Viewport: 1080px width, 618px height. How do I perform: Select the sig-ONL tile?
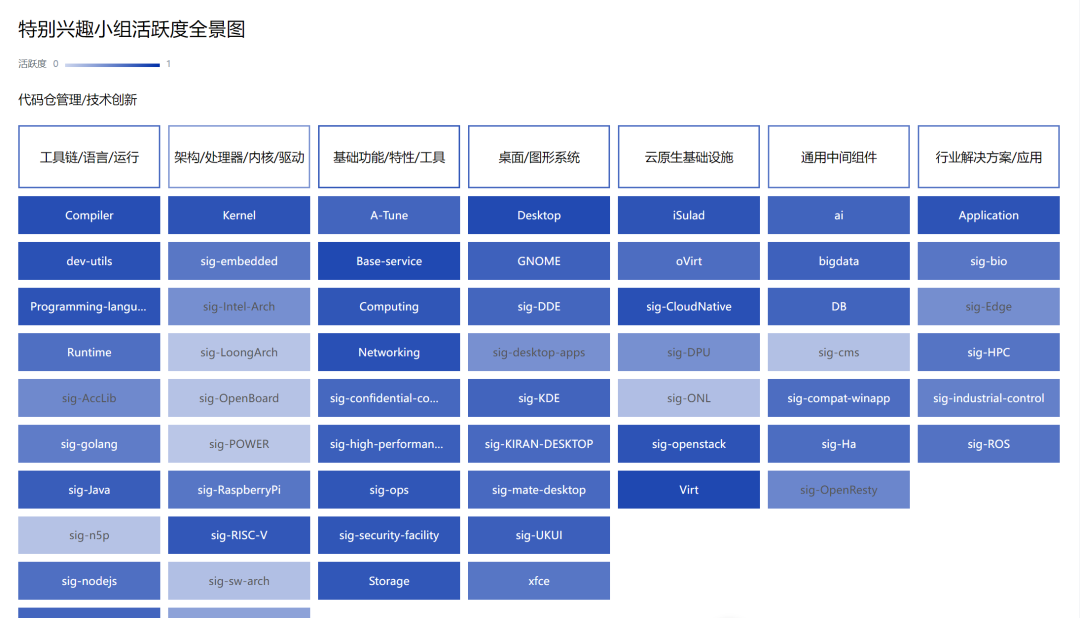click(x=689, y=398)
